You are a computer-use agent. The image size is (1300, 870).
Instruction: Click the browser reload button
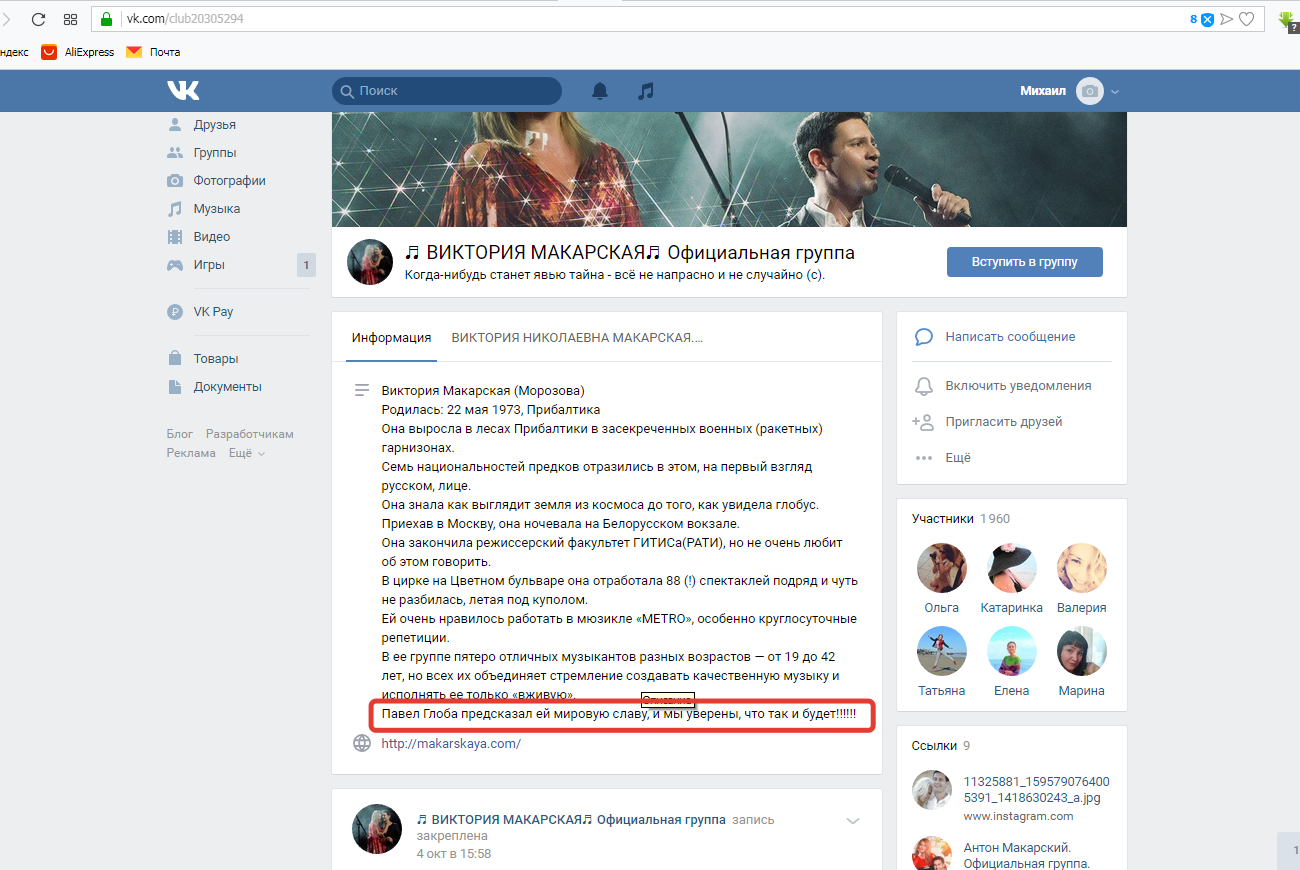coord(38,19)
